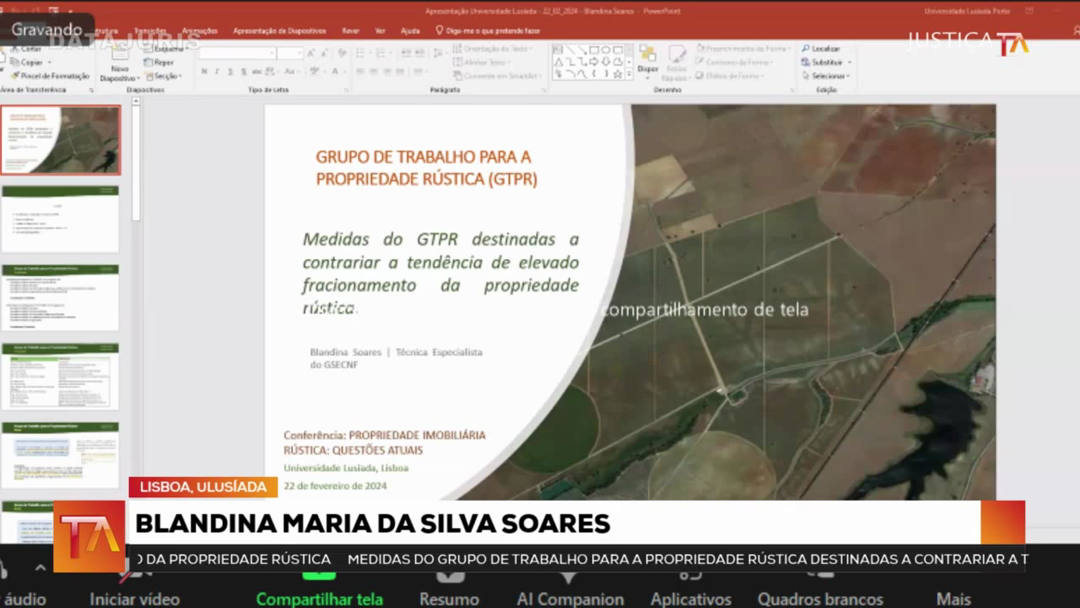Toggle italic formatting (I) button
Screen dimensions: 1080x608
point(217,72)
